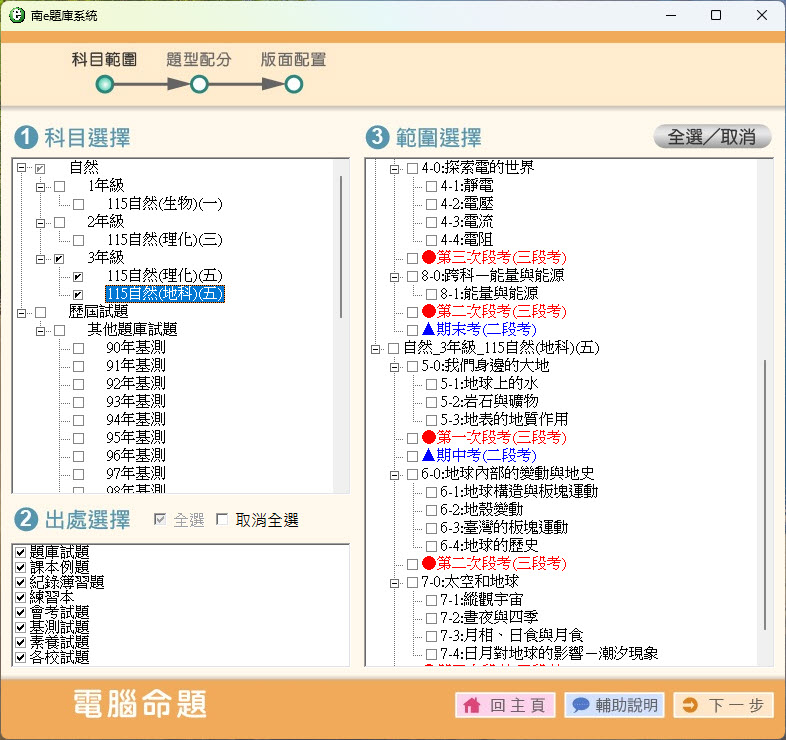Check the 93年基測 checkbox

pyautogui.click(x=78, y=402)
